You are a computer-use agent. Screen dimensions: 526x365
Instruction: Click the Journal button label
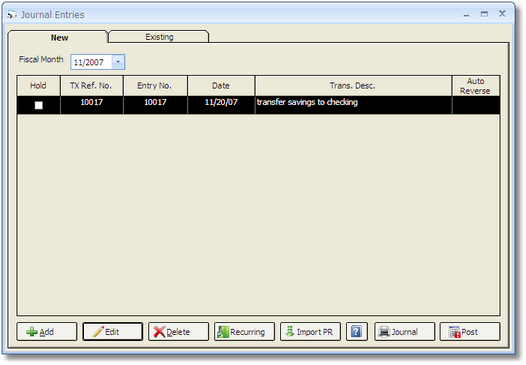click(x=405, y=332)
